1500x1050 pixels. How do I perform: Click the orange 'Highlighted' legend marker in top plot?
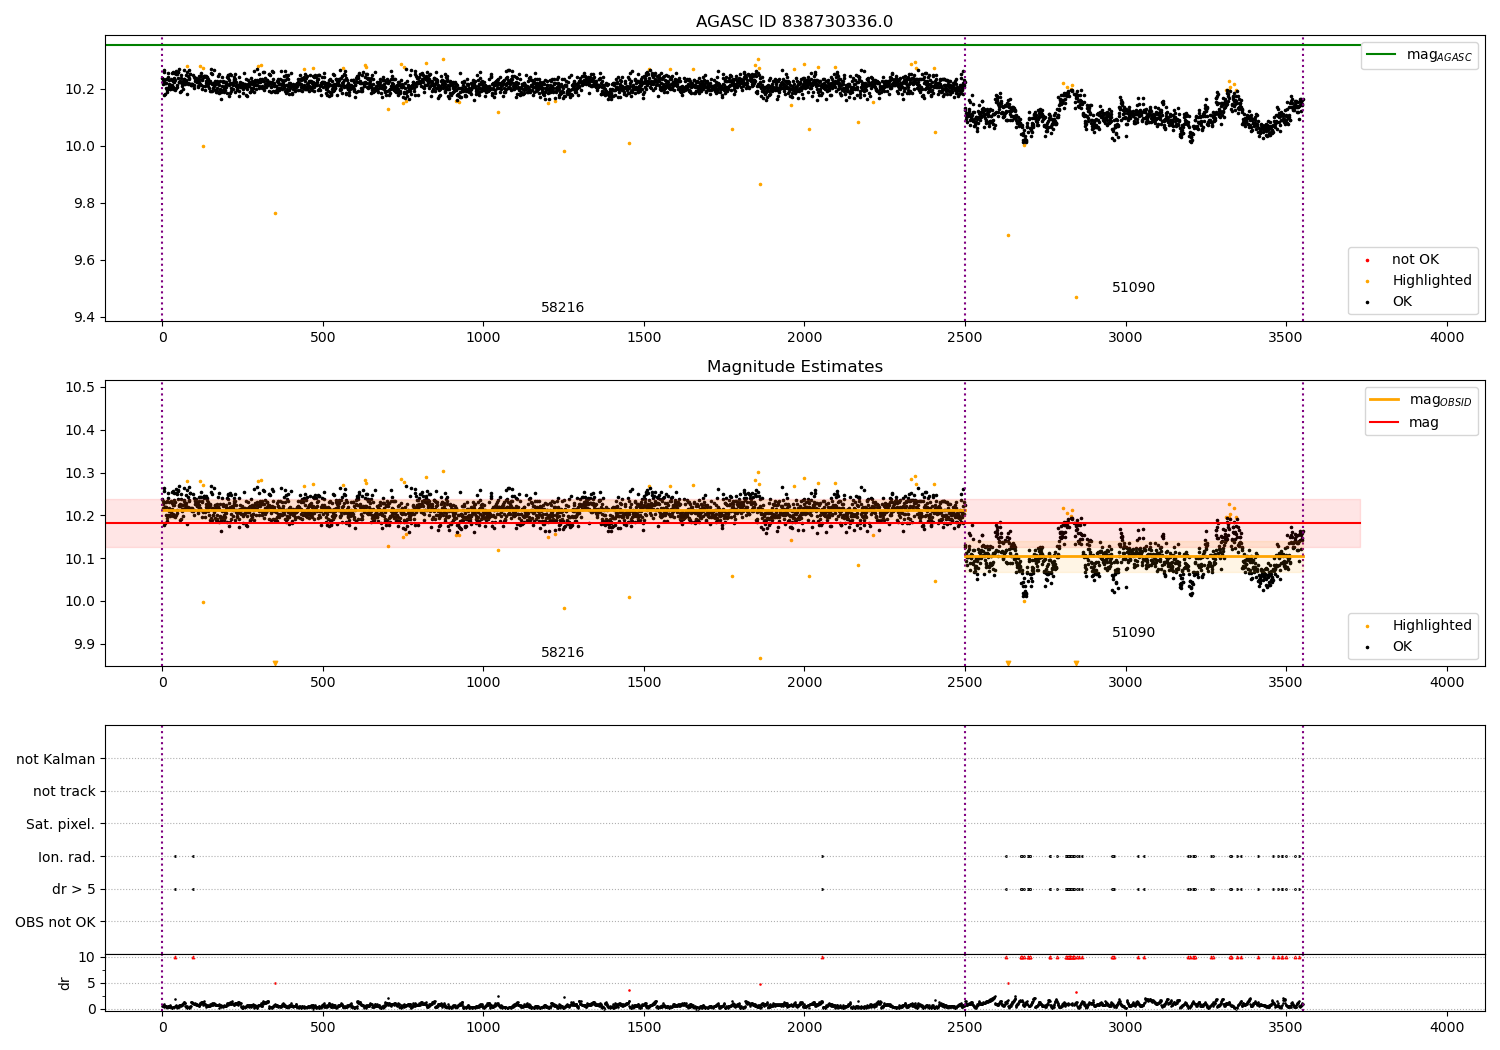(1367, 281)
